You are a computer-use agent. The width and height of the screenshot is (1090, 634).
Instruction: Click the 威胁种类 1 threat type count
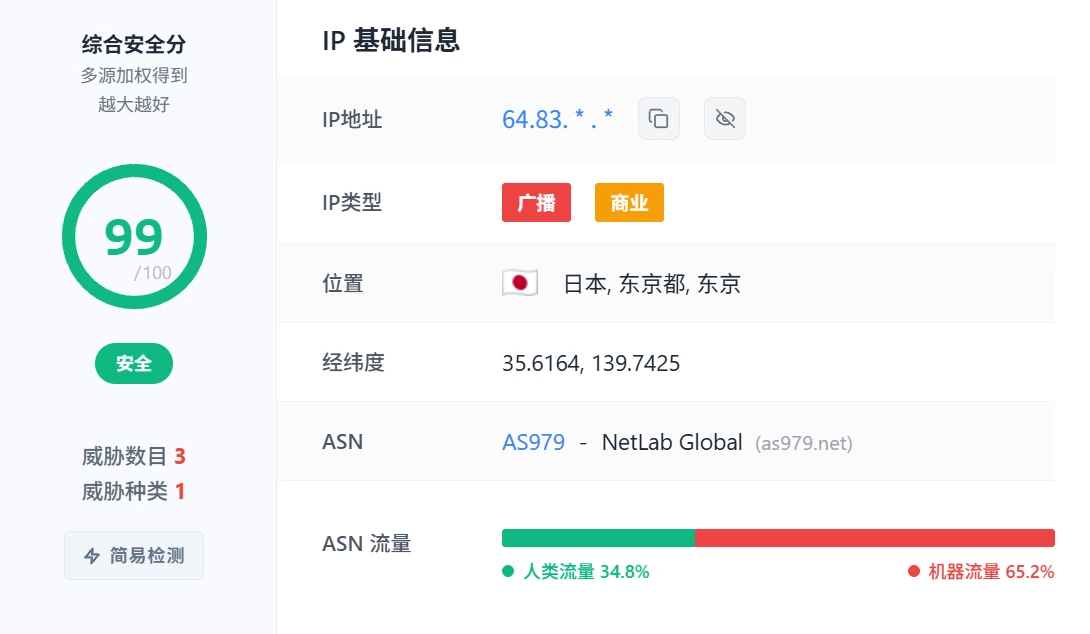[133, 491]
